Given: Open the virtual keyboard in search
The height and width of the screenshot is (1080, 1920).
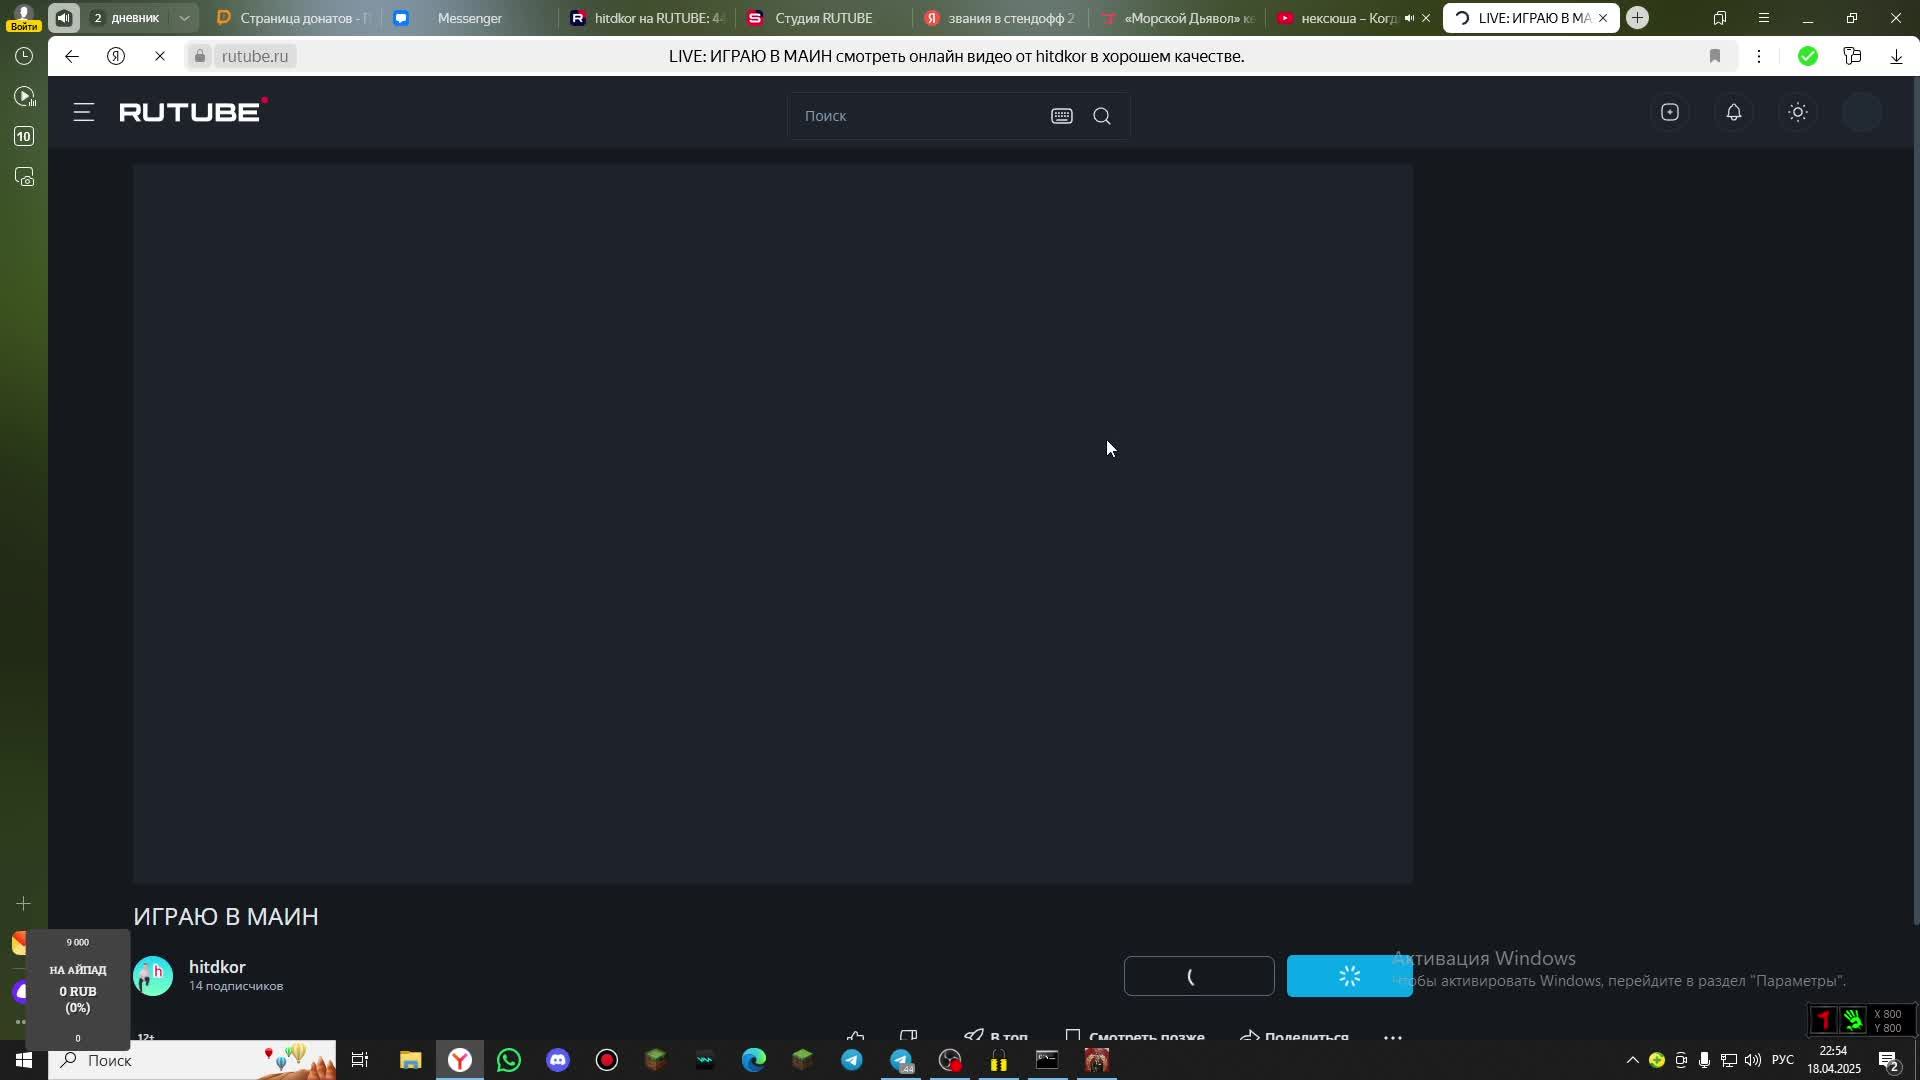Looking at the screenshot, I should (x=1061, y=116).
